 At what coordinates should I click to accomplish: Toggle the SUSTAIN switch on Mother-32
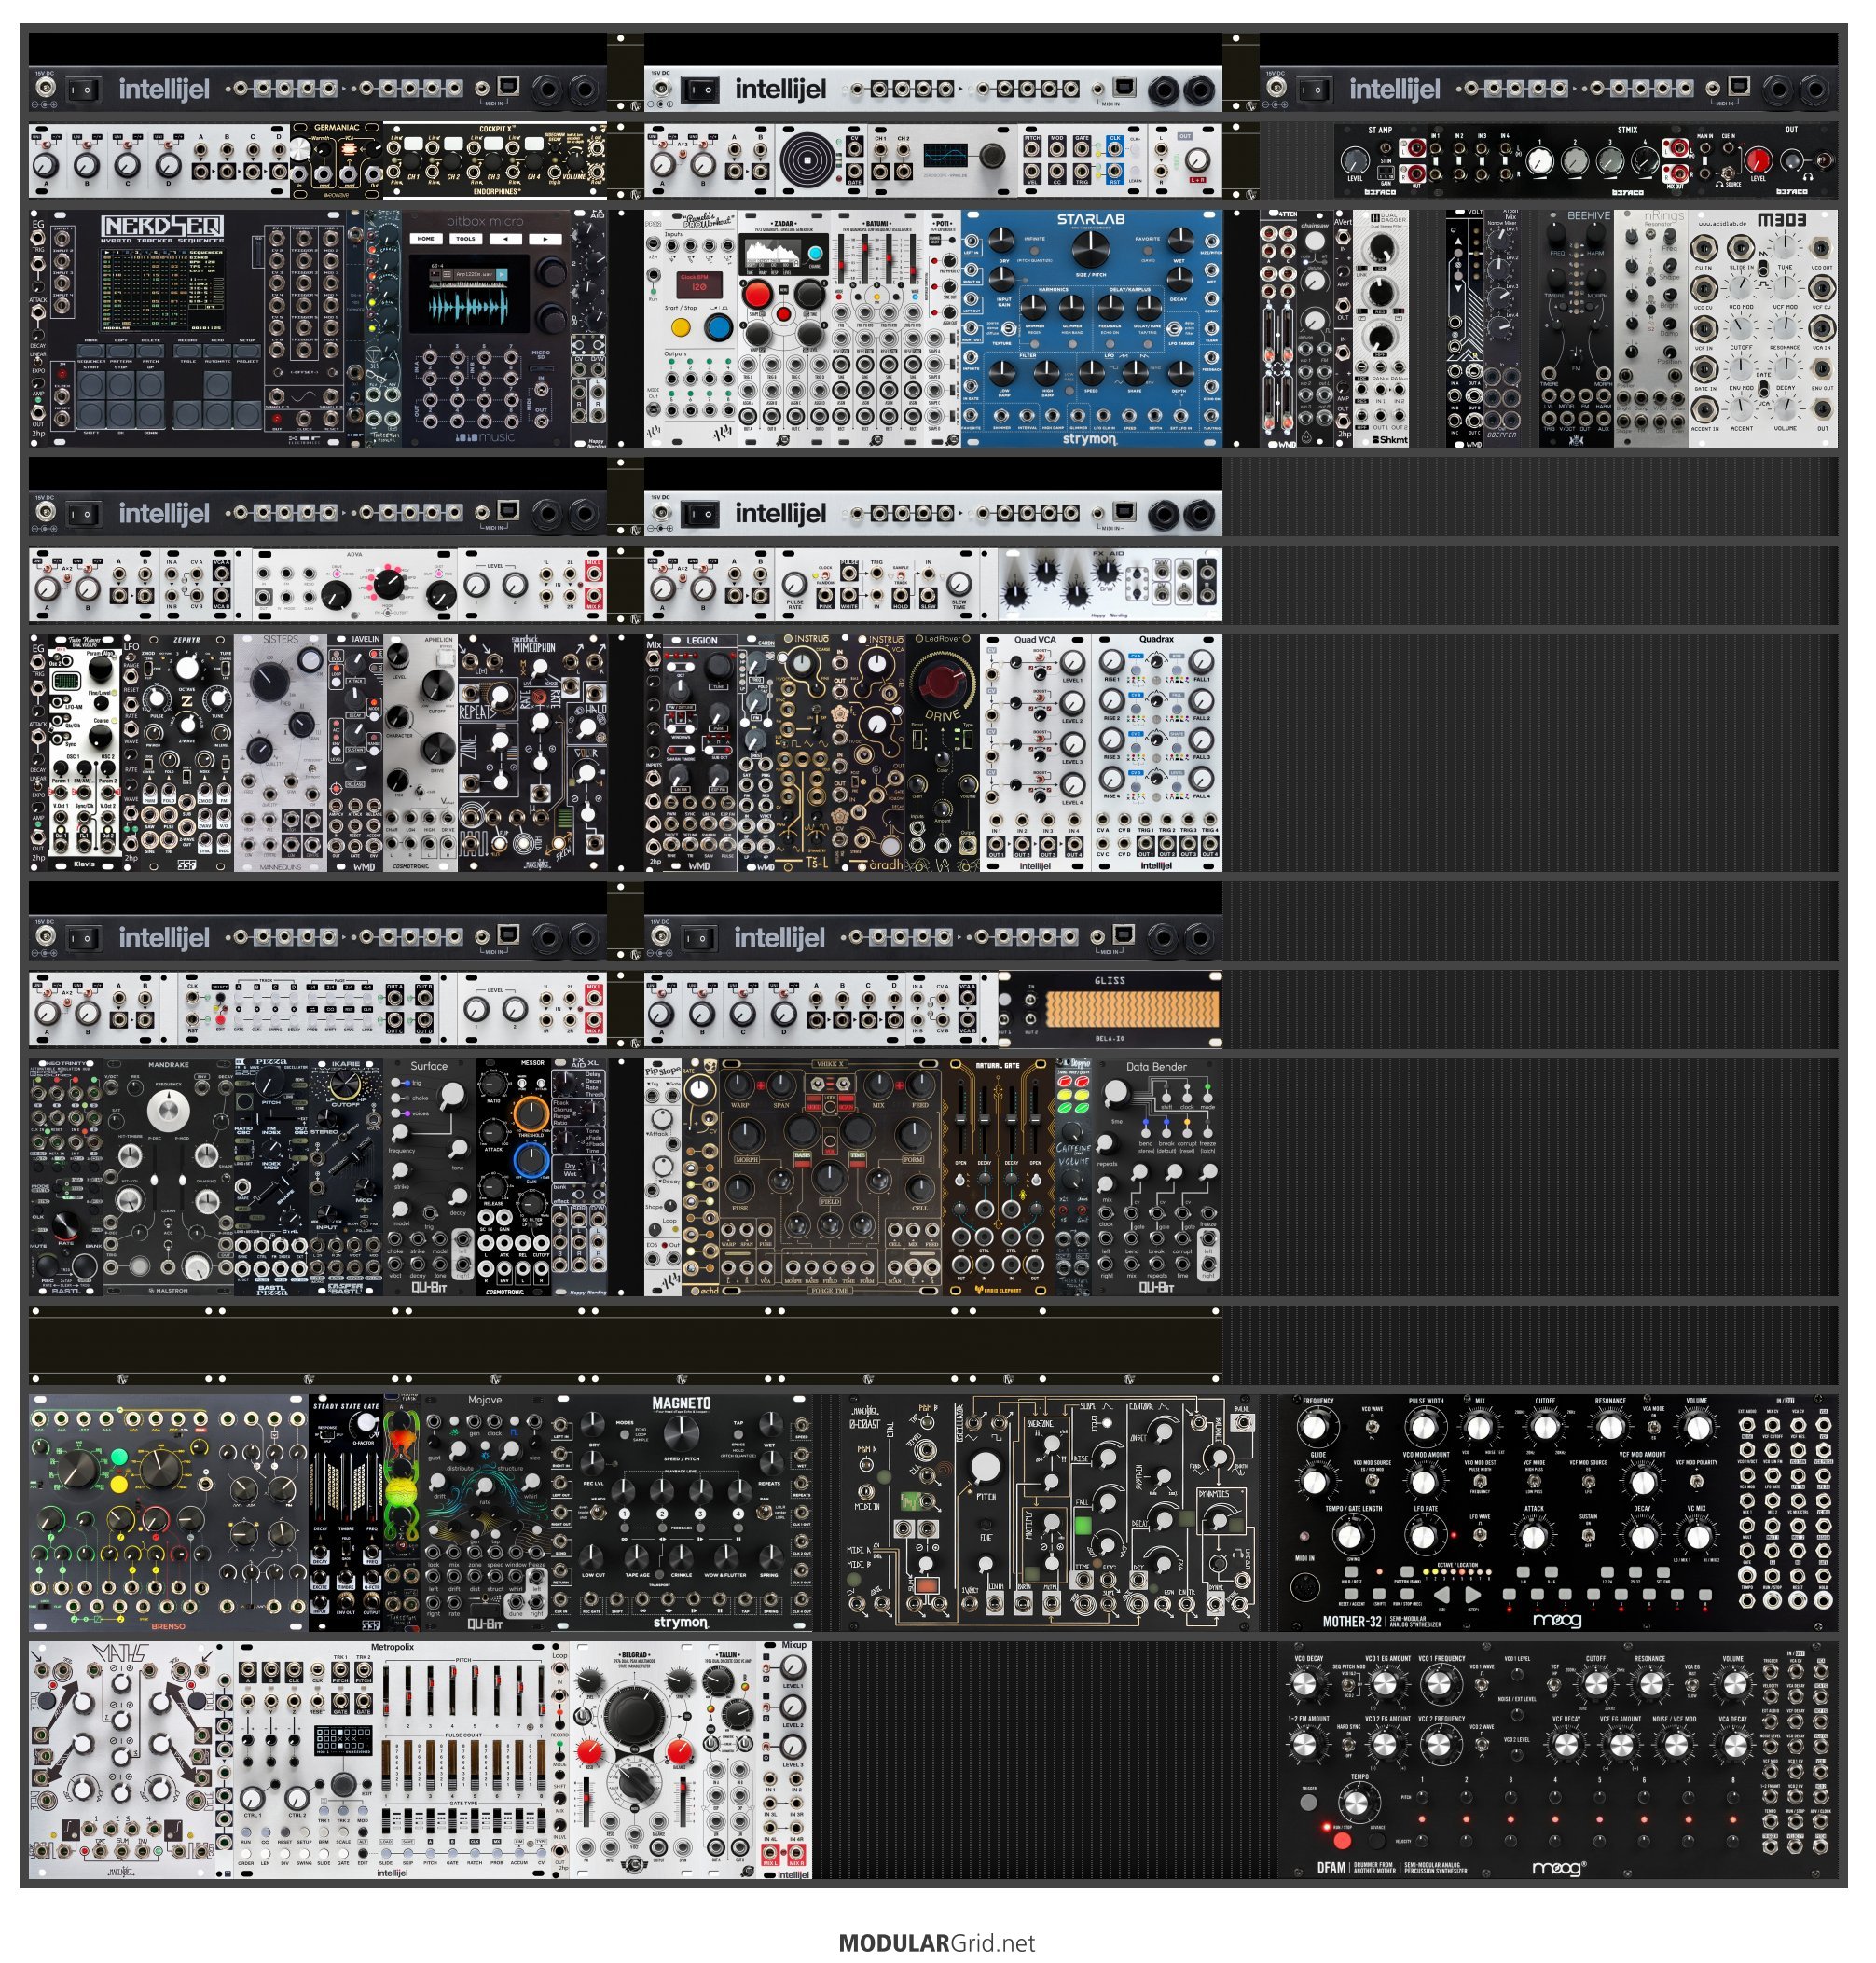point(1588,1535)
